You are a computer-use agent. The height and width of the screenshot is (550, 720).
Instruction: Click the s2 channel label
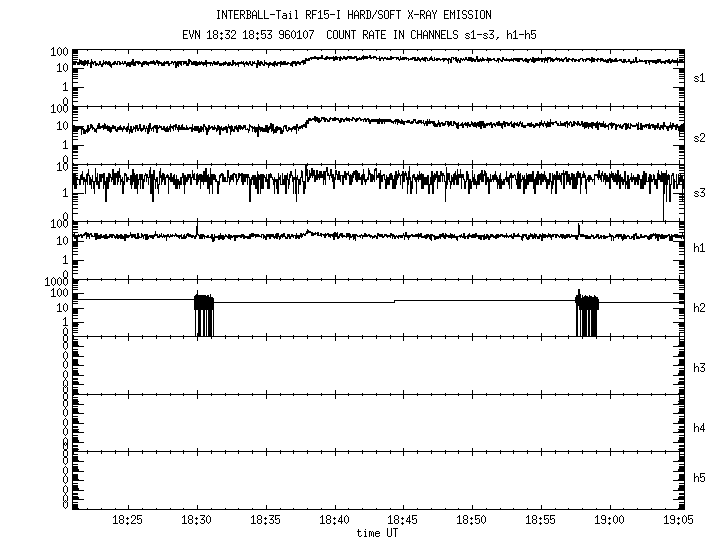tap(700, 137)
